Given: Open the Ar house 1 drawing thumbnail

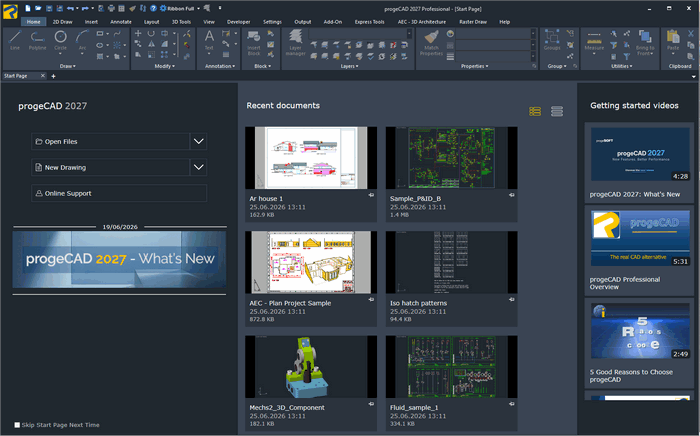Looking at the screenshot, I should pyautogui.click(x=311, y=158).
